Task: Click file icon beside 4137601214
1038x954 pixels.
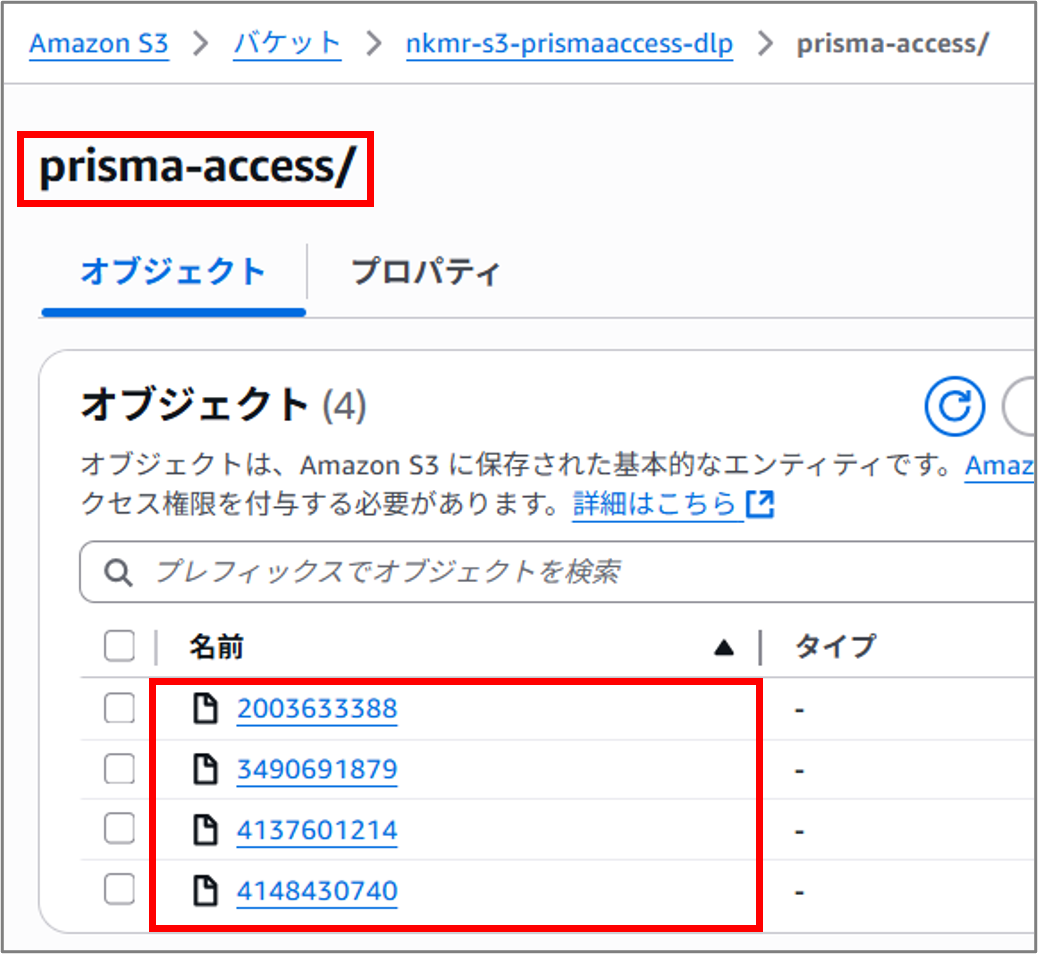Action: pos(205,830)
